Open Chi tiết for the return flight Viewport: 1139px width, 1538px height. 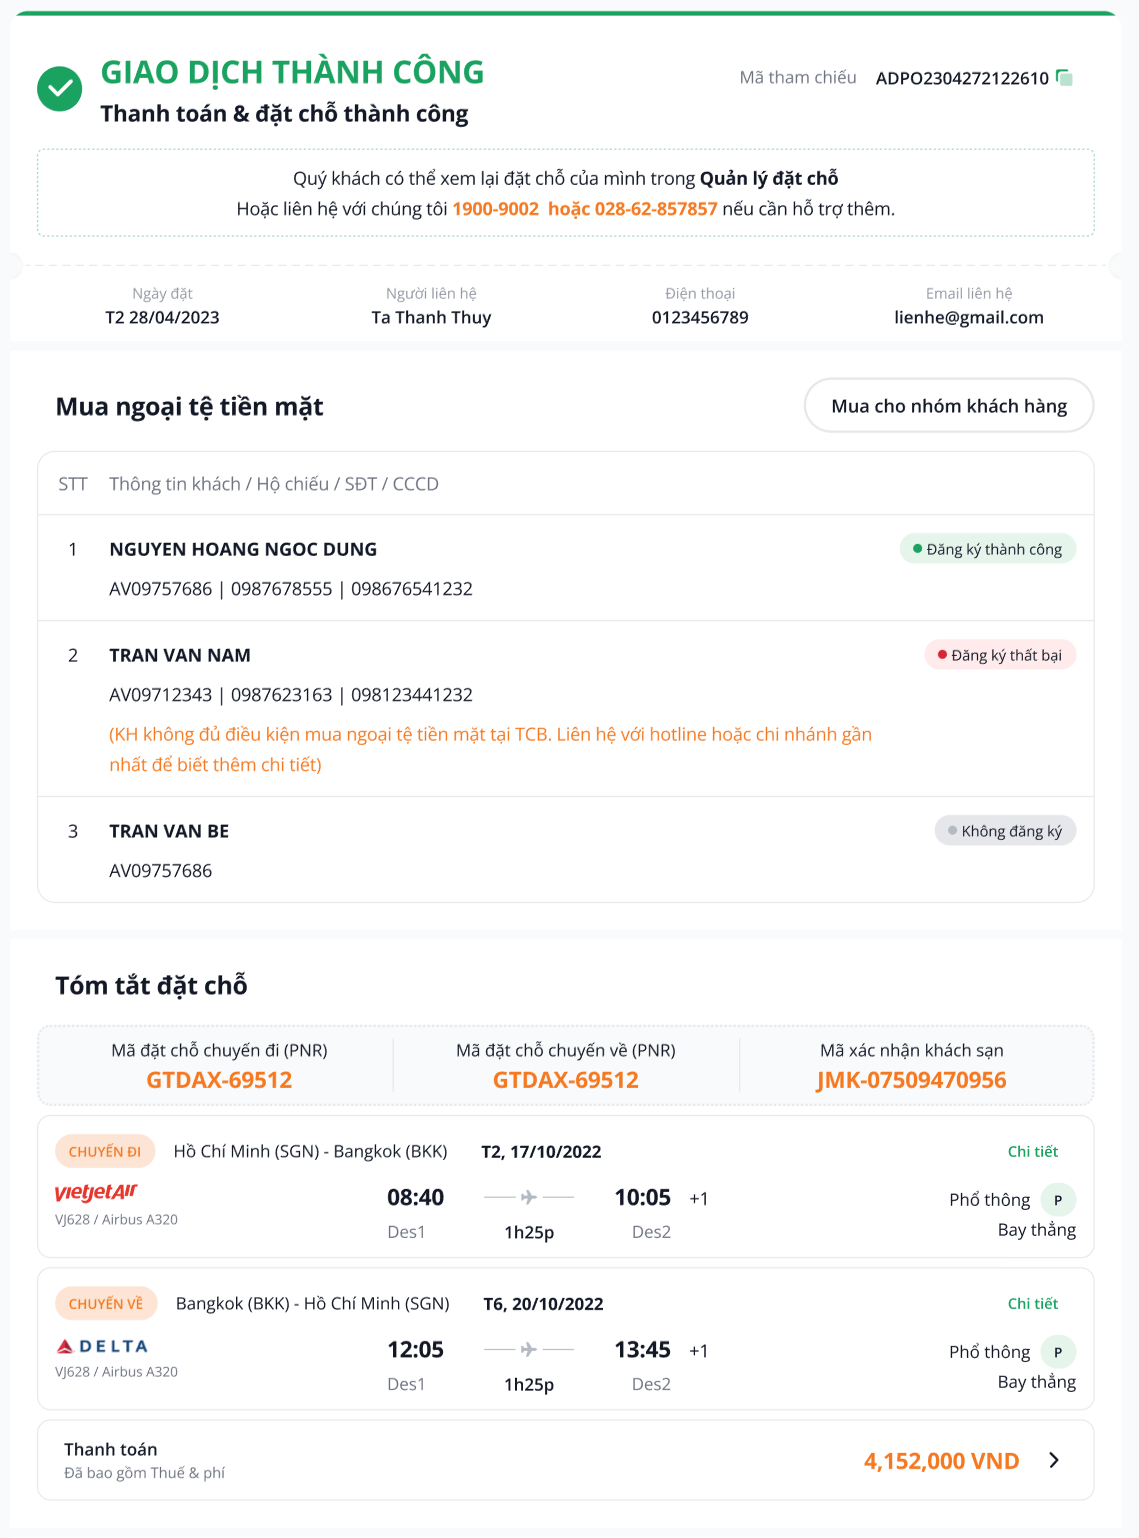coord(1032,1304)
